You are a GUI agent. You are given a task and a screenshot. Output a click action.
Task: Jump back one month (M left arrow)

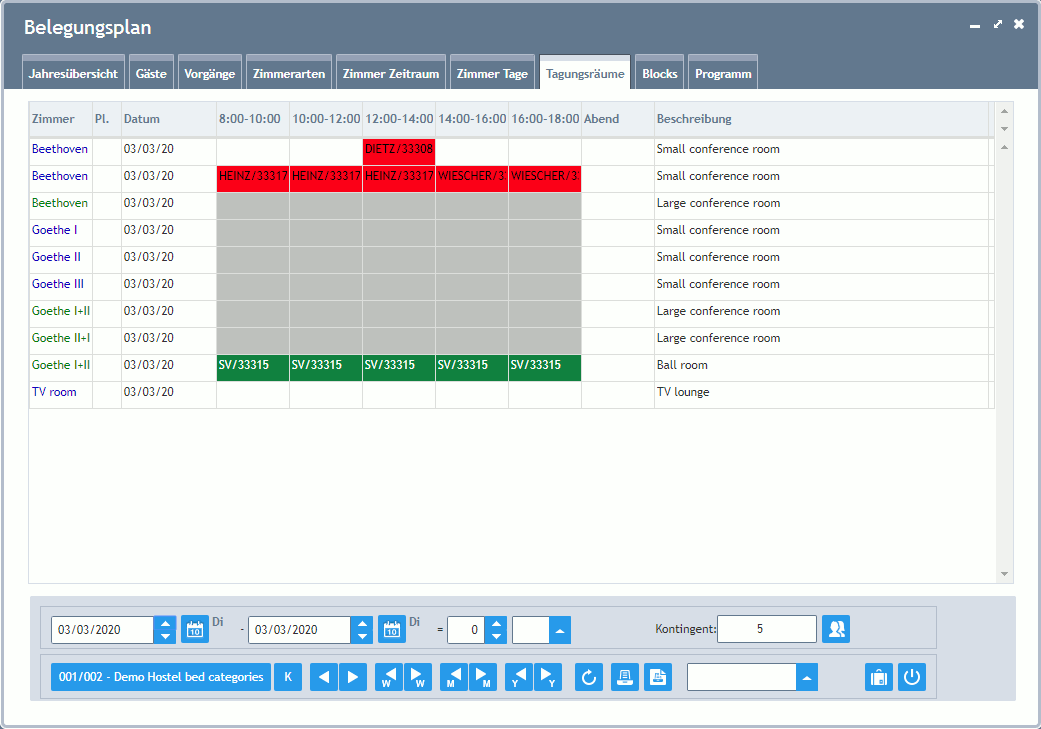click(x=453, y=677)
